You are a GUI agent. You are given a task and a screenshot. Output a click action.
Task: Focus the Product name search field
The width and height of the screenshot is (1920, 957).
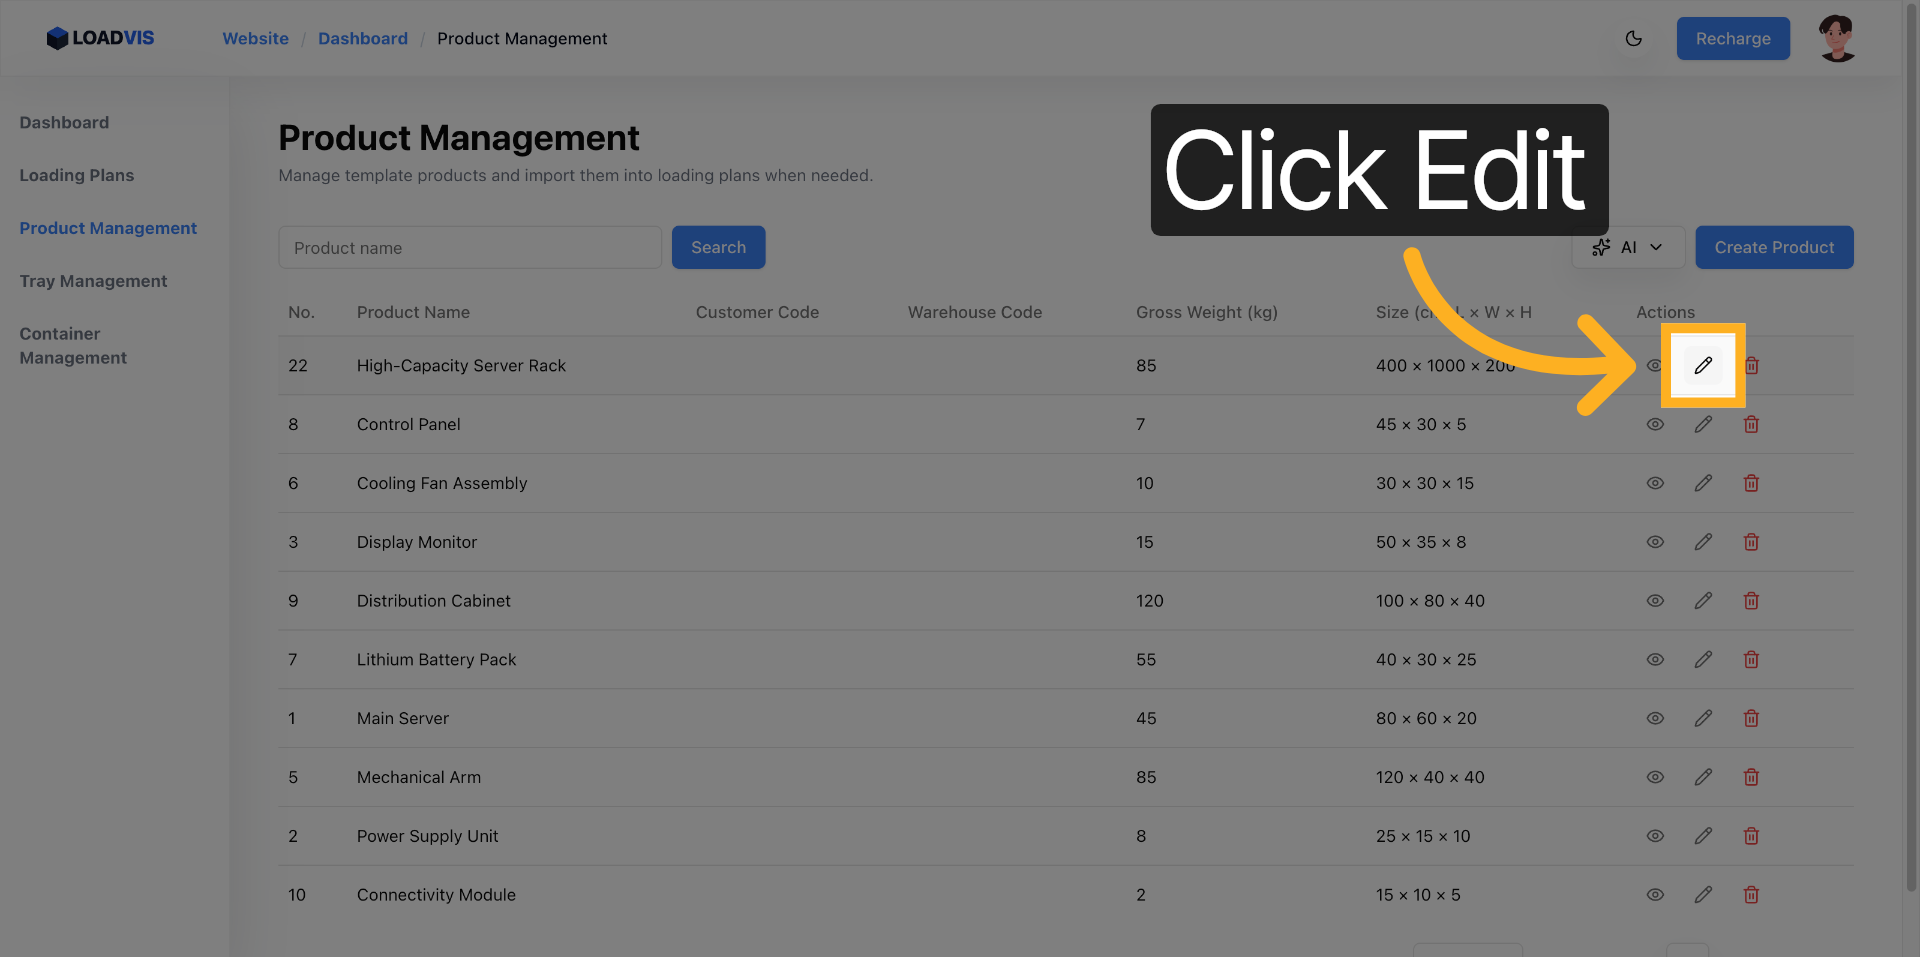[470, 248]
